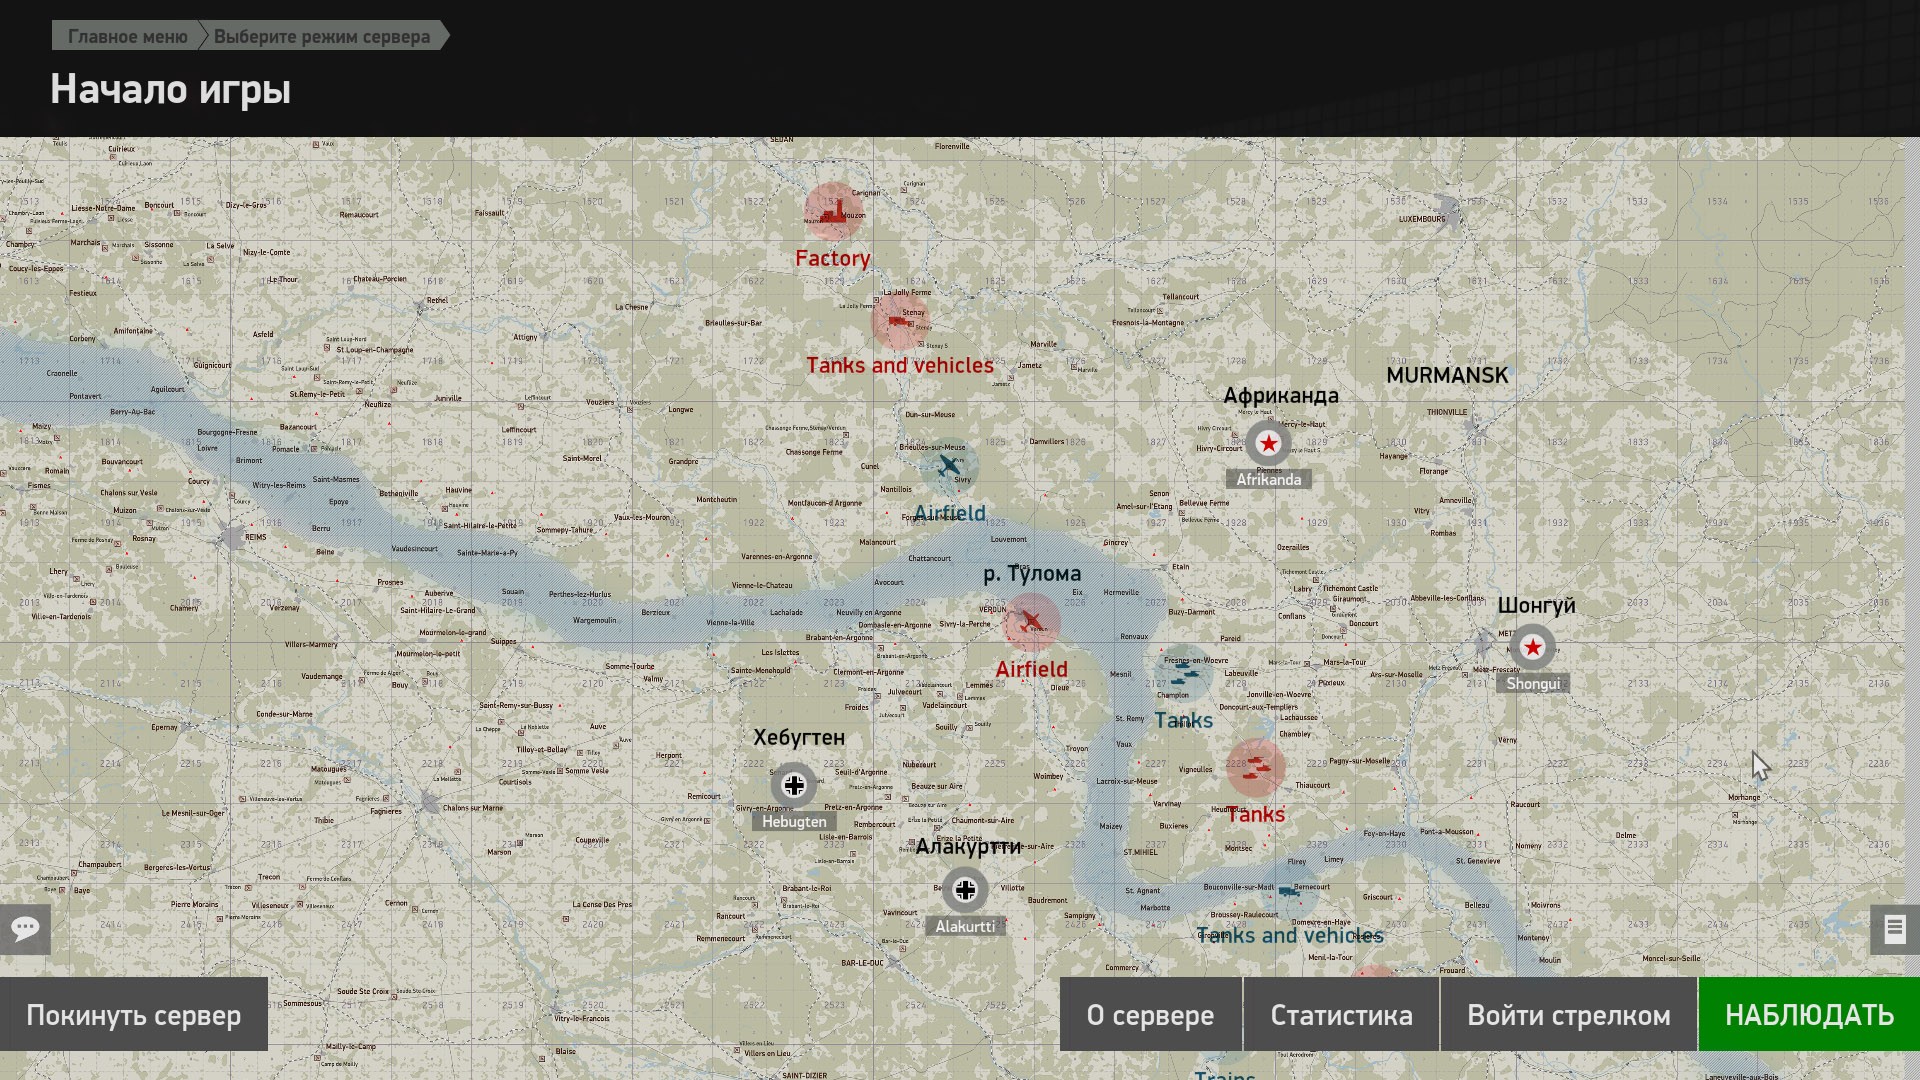Image resolution: width=1920 pixels, height=1080 pixels.
Task: Click the Алакуртти map label
Action: (x=968, y=847)
